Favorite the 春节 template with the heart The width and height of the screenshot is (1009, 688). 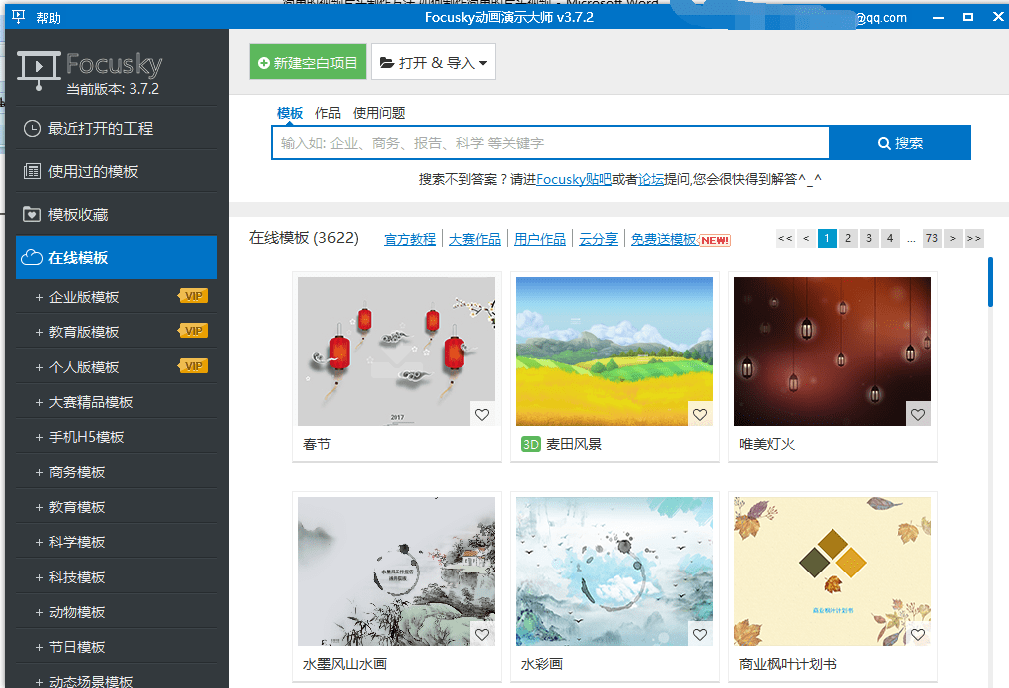(x=482, y=415)
